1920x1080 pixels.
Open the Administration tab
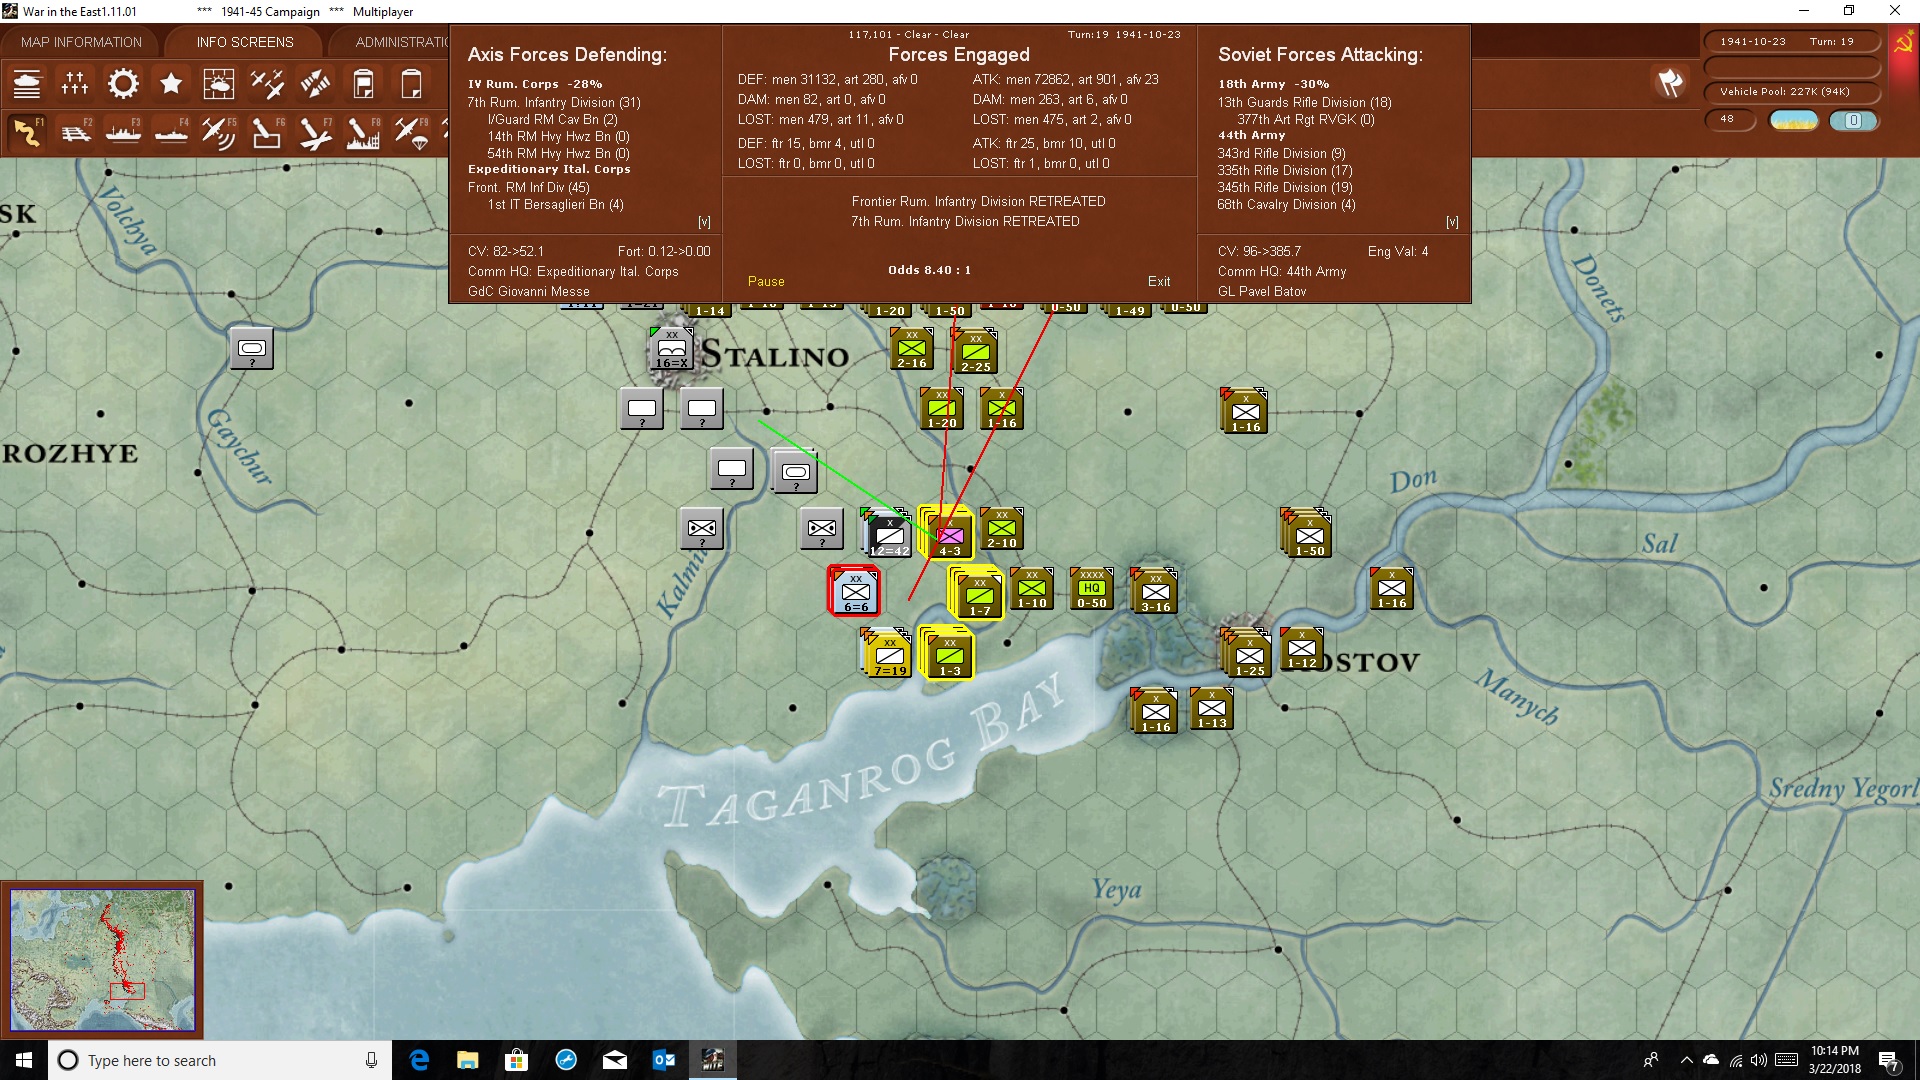(x=400, y=42)
